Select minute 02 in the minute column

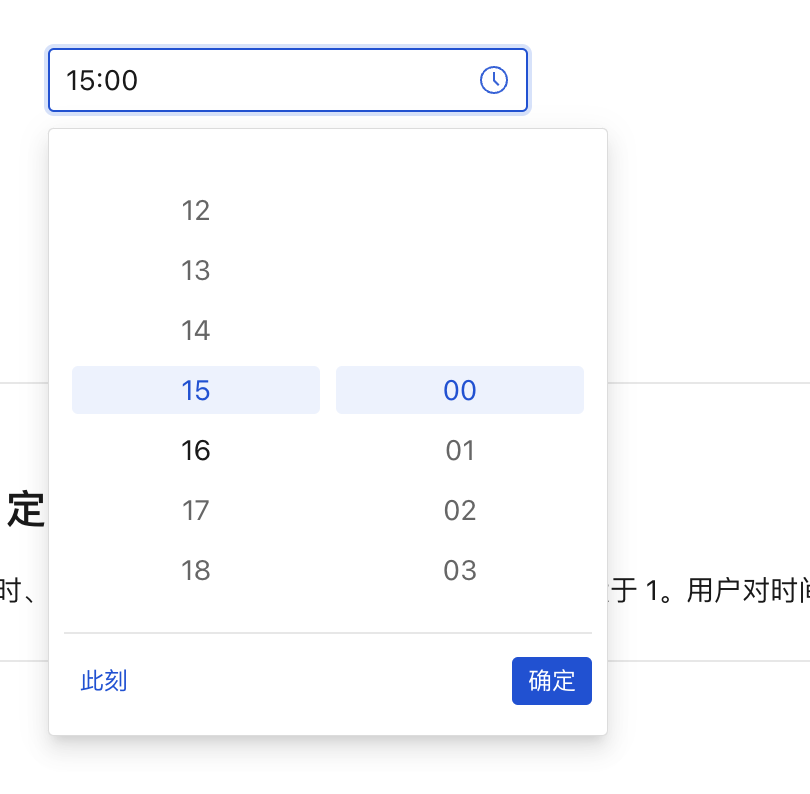[460, 510]
